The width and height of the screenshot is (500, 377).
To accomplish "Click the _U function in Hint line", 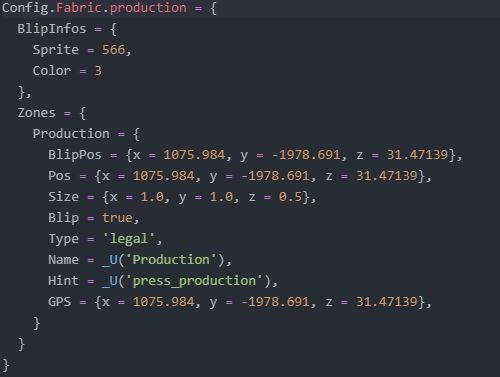I will click(x=110, y=281).
